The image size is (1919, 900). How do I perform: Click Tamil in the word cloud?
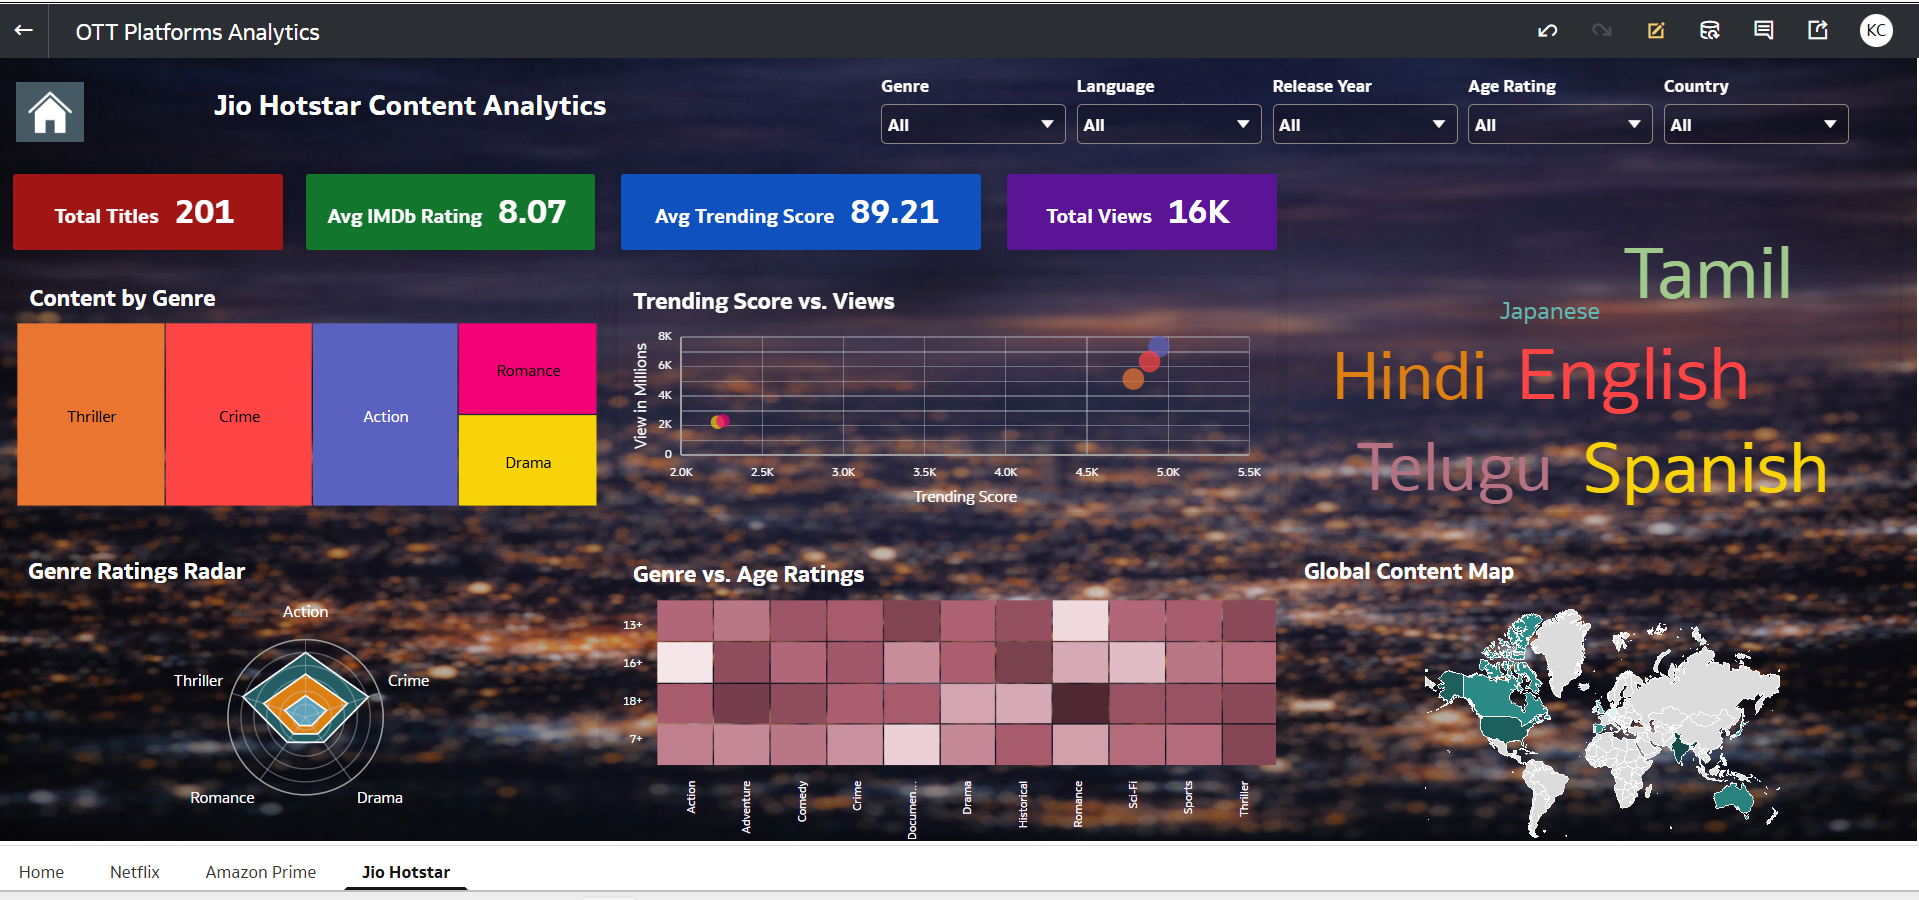(1707, 273)
